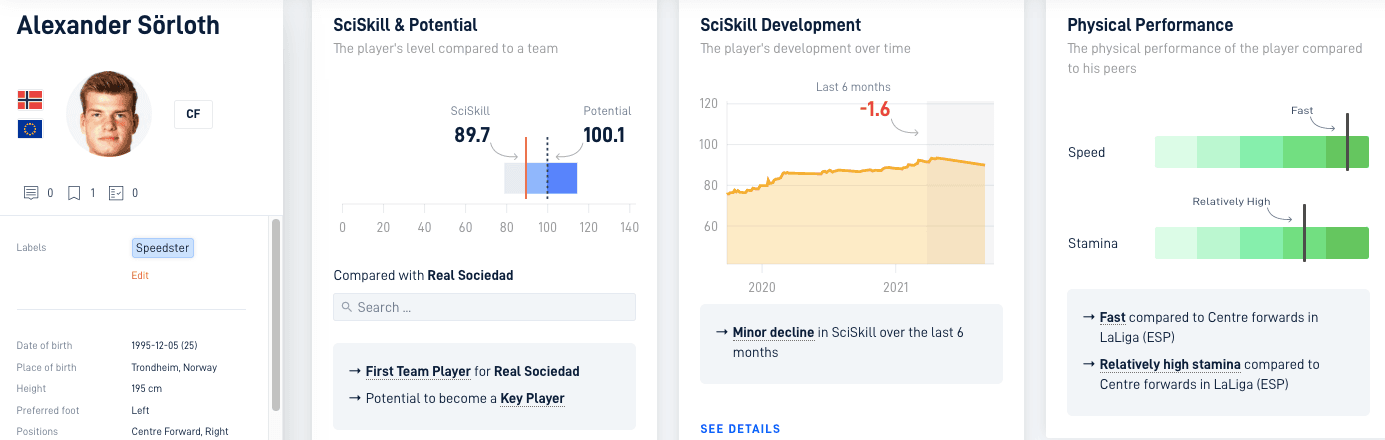Click the left panel vertical scrollbar
The image size is (1385, 440).
(x=276, y=315)
